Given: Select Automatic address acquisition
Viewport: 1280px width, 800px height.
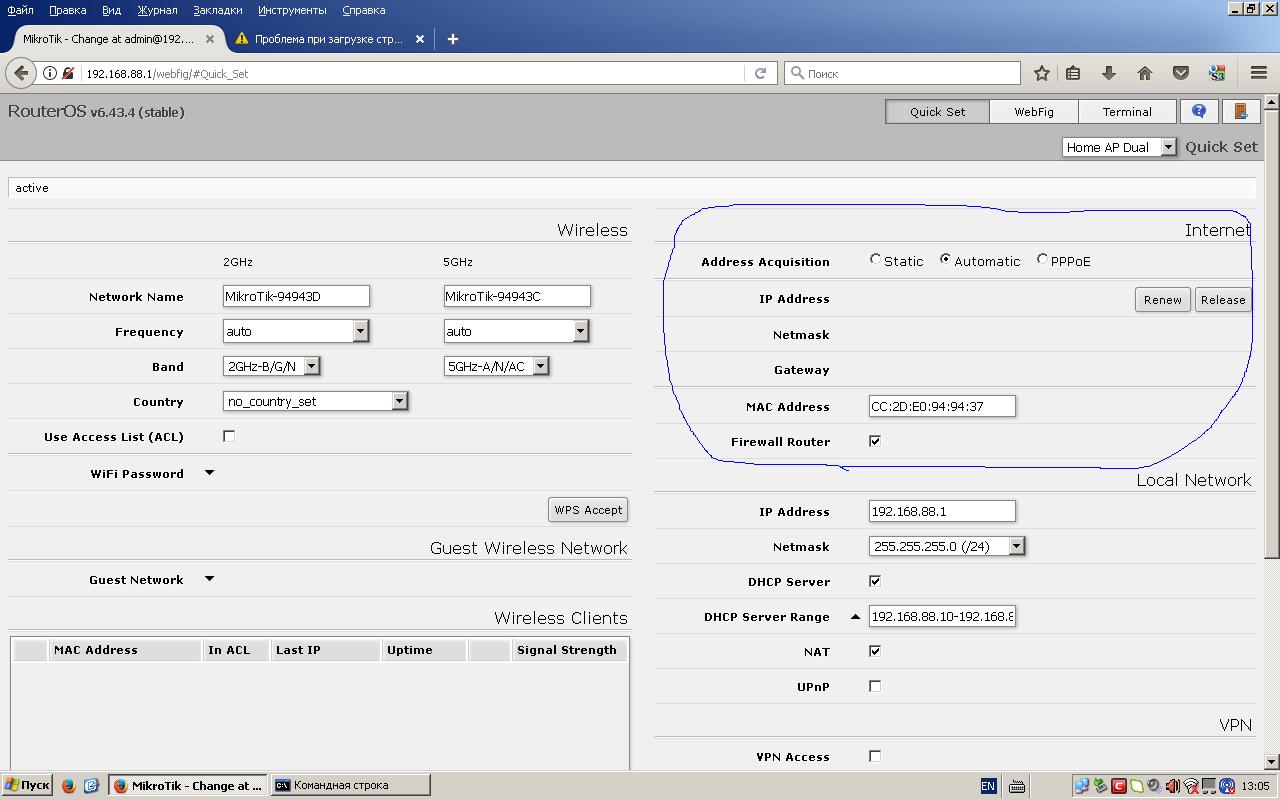Looking at the screenshot, I should 945,259.
